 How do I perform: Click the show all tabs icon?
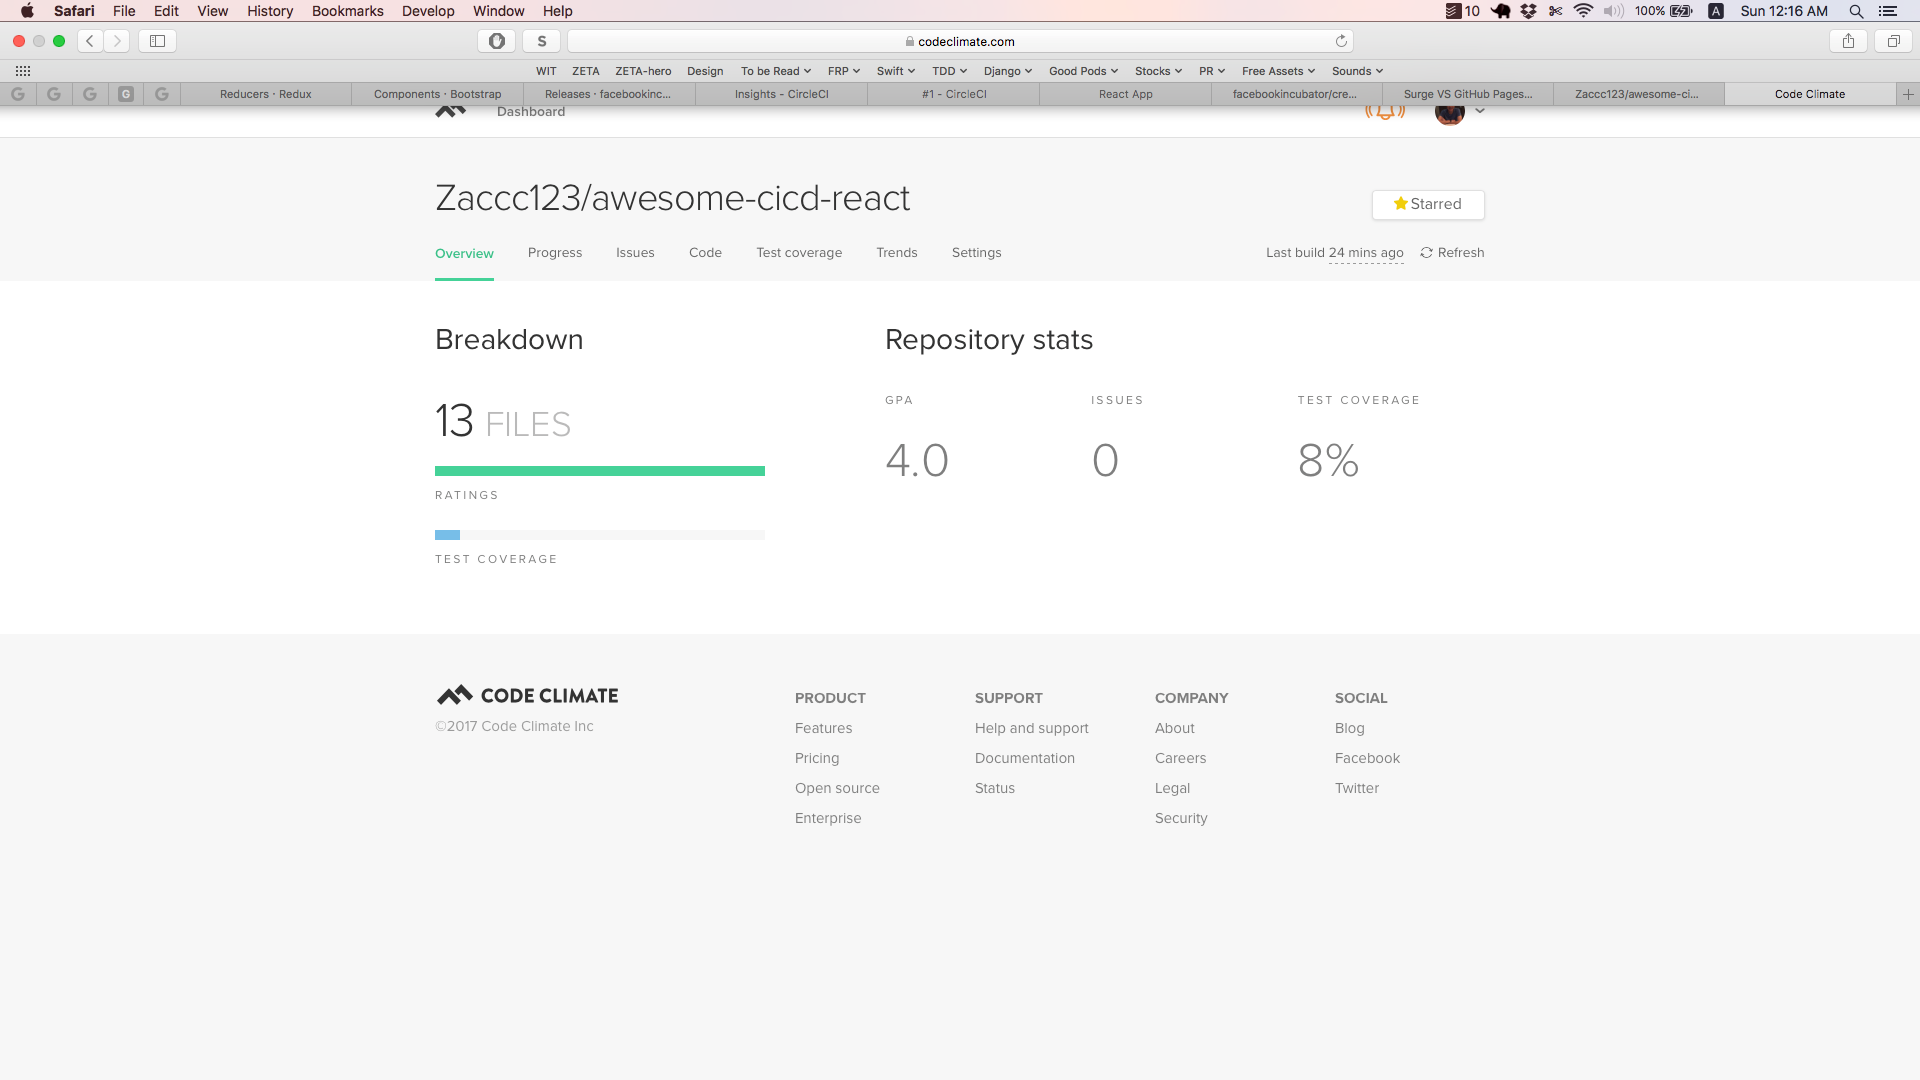[1893, 41]
